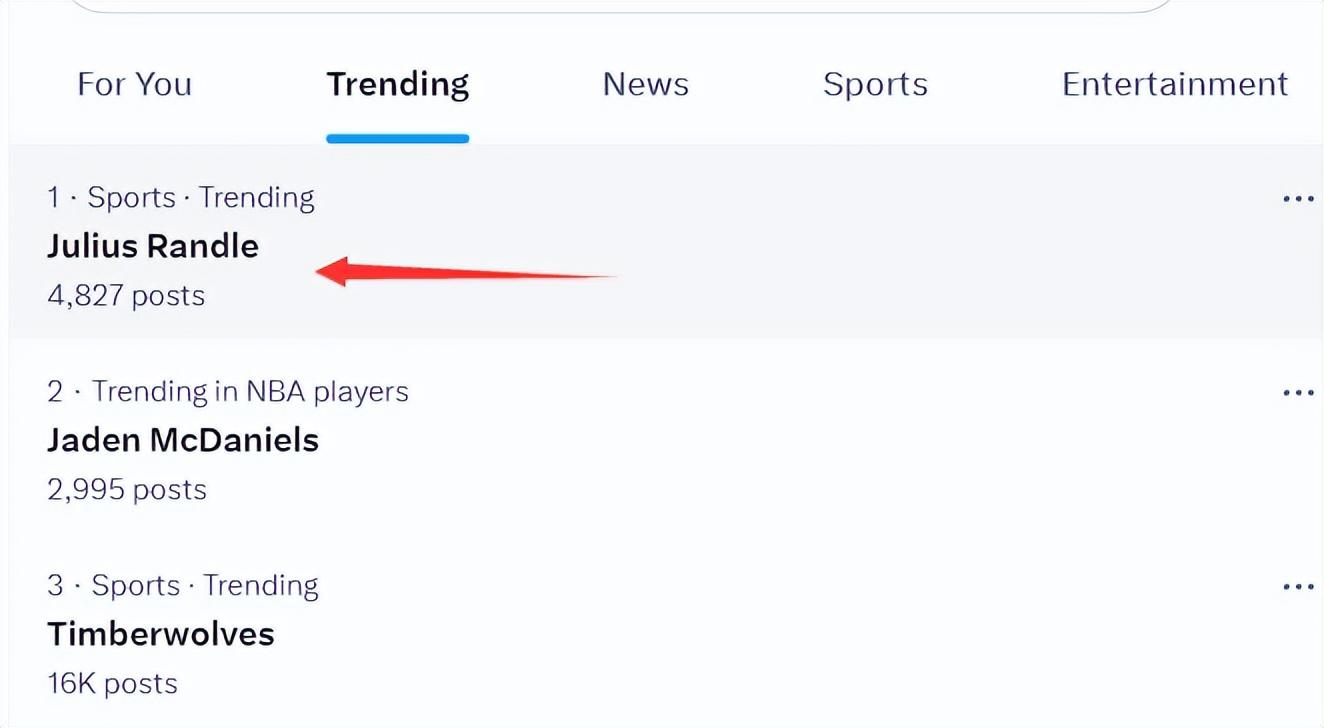Open options menu for Timberwolves trend
The height and width of the screenshot is (728, 1324).
coord(1298,587)
